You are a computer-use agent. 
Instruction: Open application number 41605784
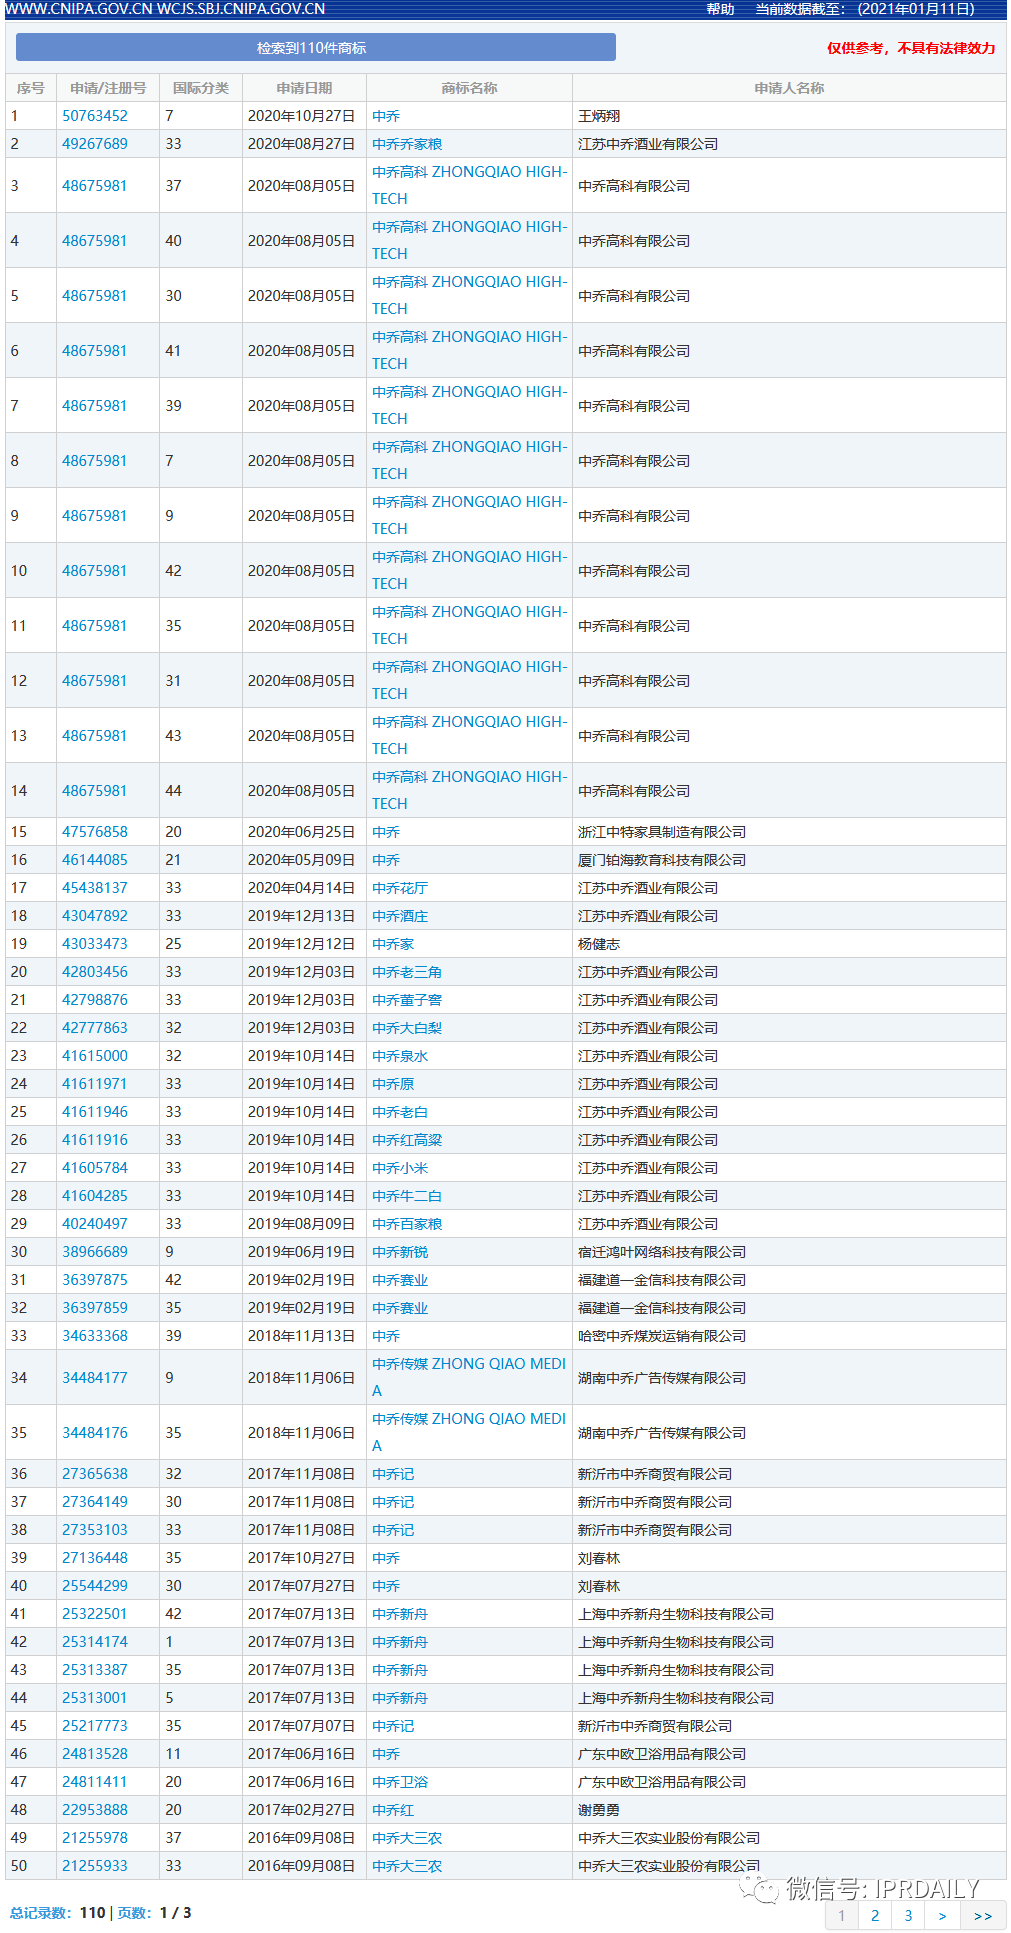click(x=95, y=1168)
